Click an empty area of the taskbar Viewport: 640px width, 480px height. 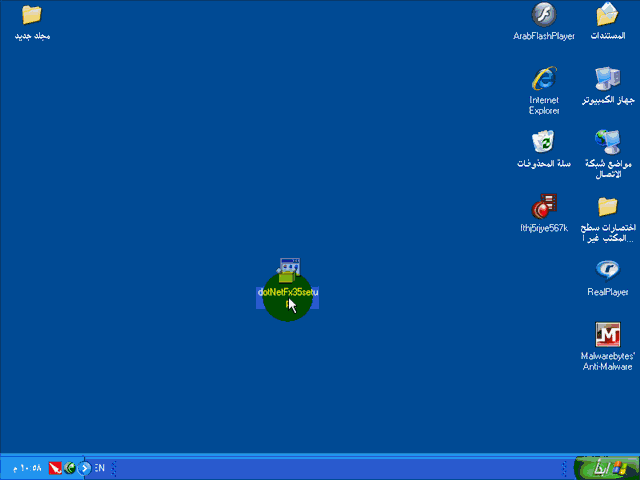pyautogui.click(x=340, y=468)
